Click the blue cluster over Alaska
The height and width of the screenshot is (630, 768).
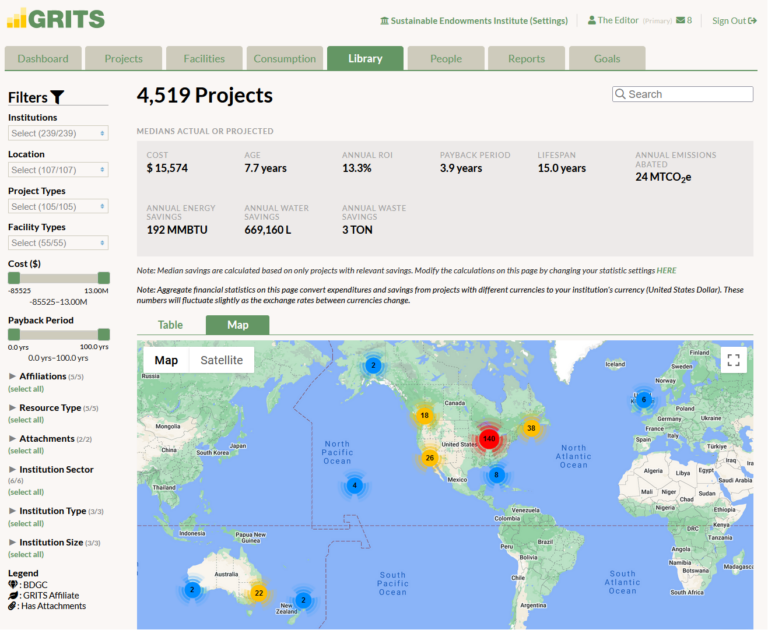coord(373,366)
